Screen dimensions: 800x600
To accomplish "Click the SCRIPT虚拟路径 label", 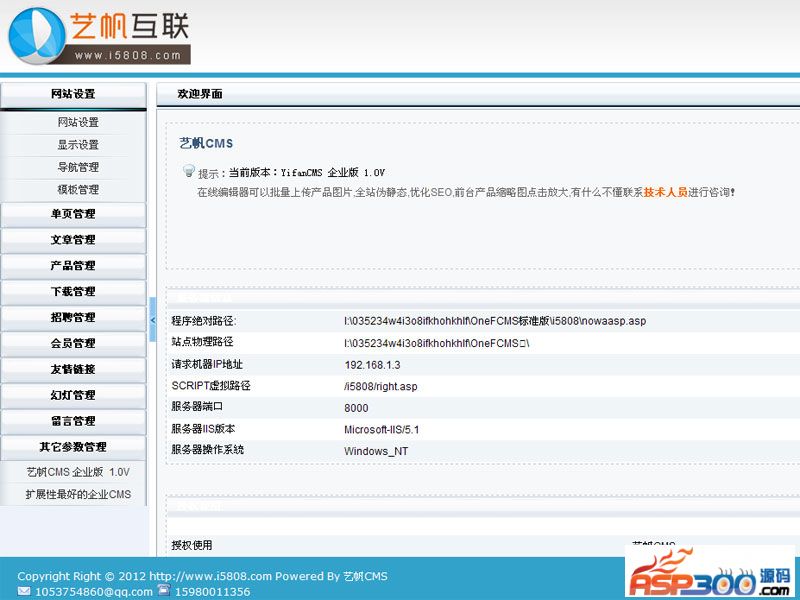I will [211, 386].
